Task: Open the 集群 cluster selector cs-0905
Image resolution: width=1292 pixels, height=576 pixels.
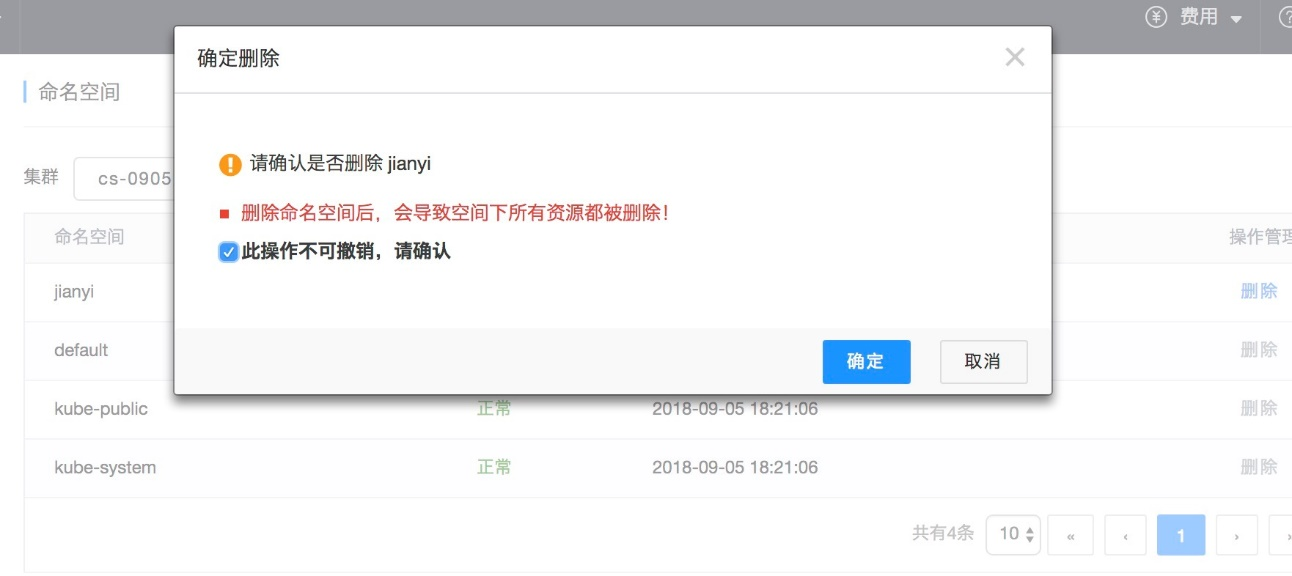Action: 124,179
